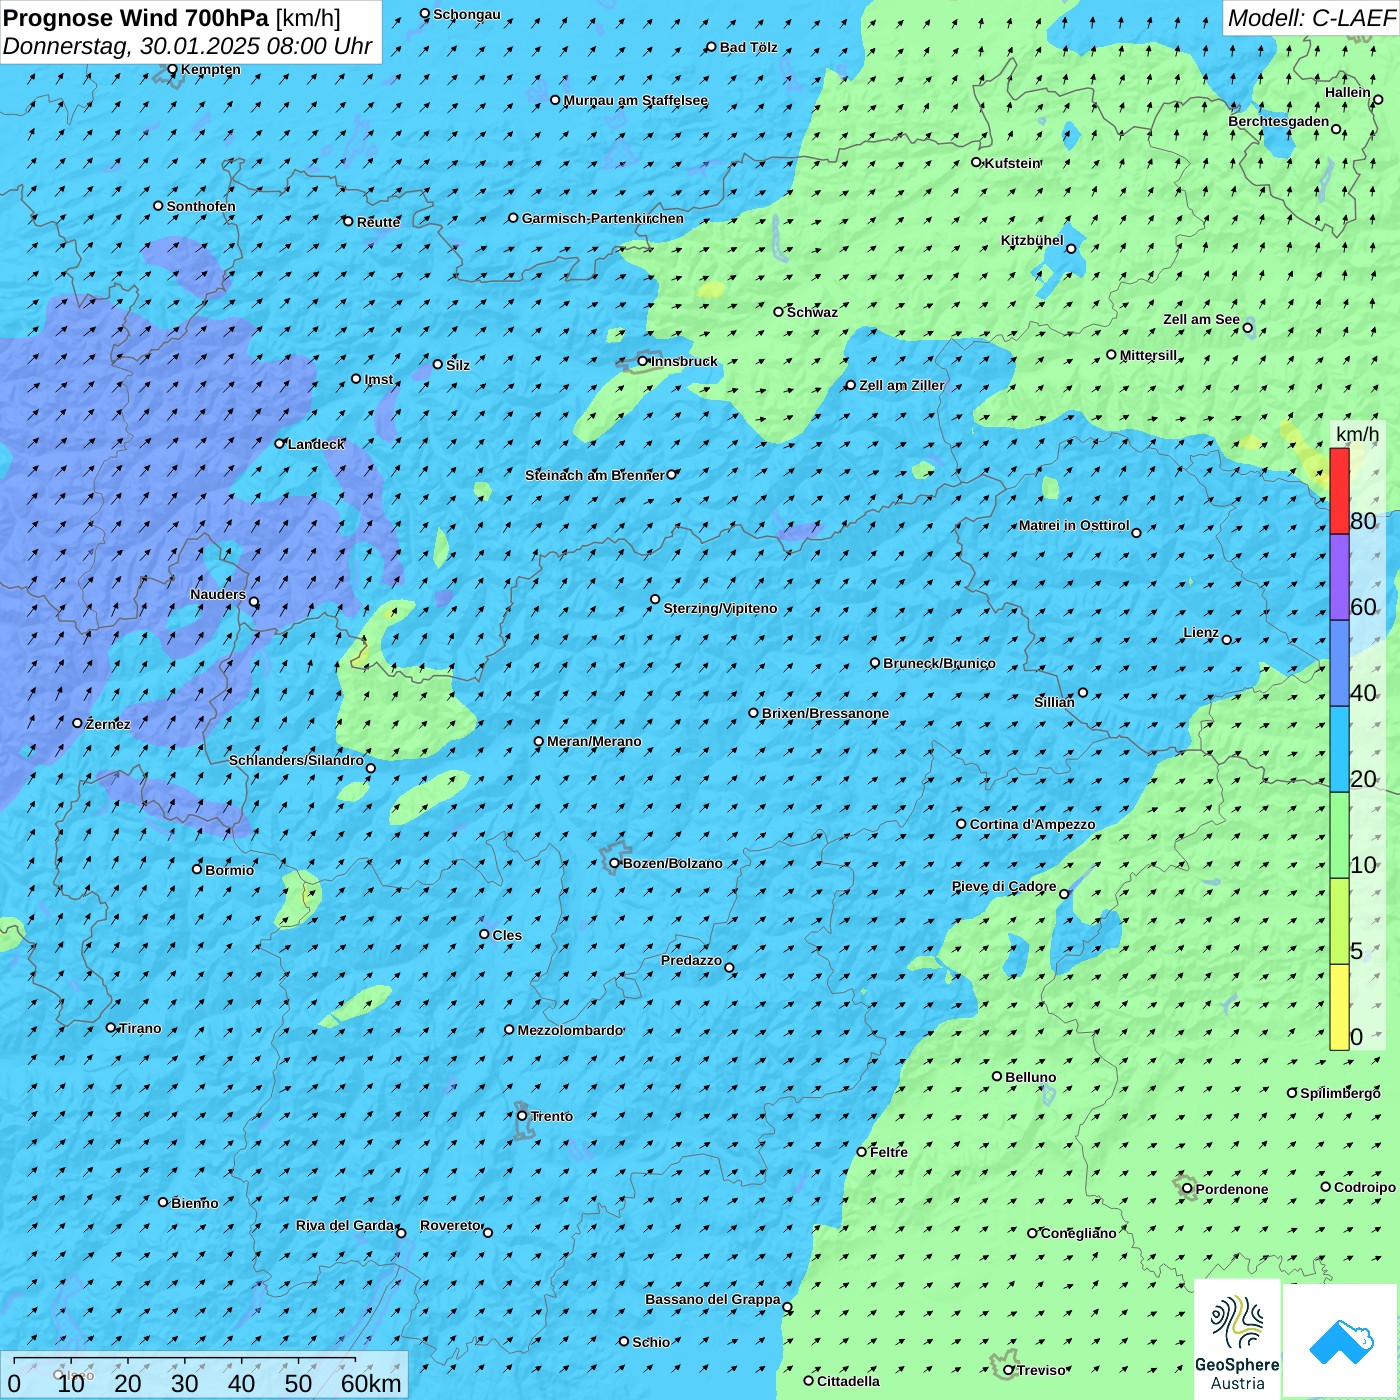Click the 'Modell: C-LAEF' label

(x=1310, y=18)
